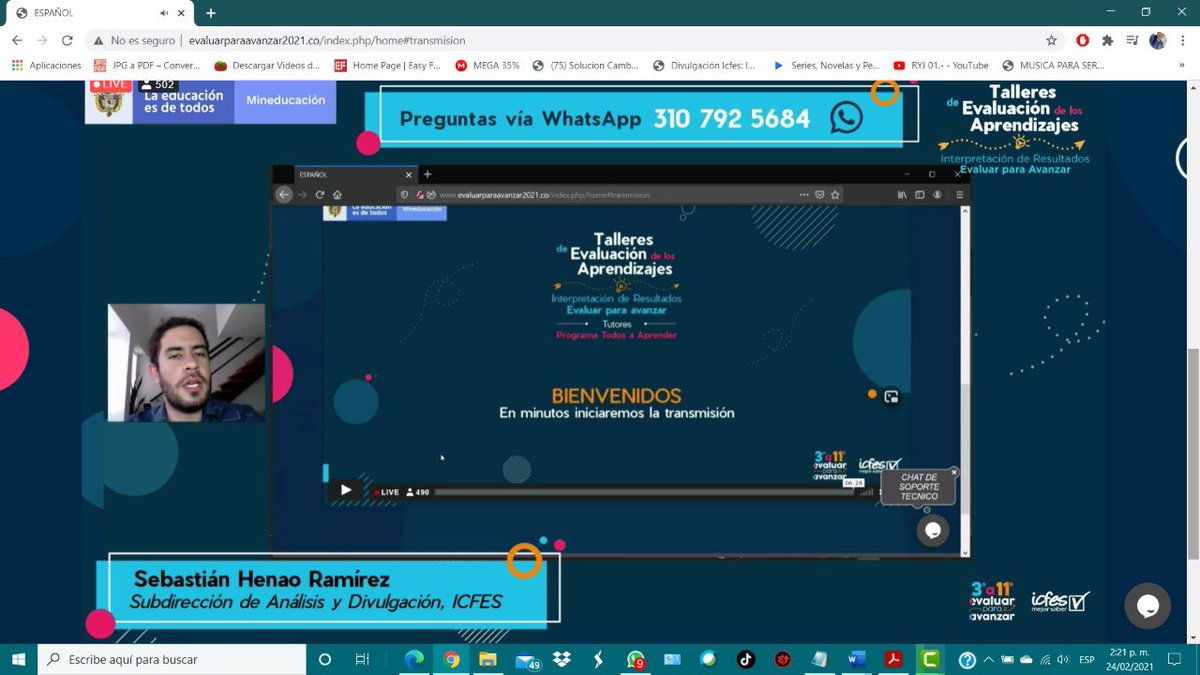The image size is (1200, 675).
Task: Open a new Chrome tab
Action: click(211, 13)
